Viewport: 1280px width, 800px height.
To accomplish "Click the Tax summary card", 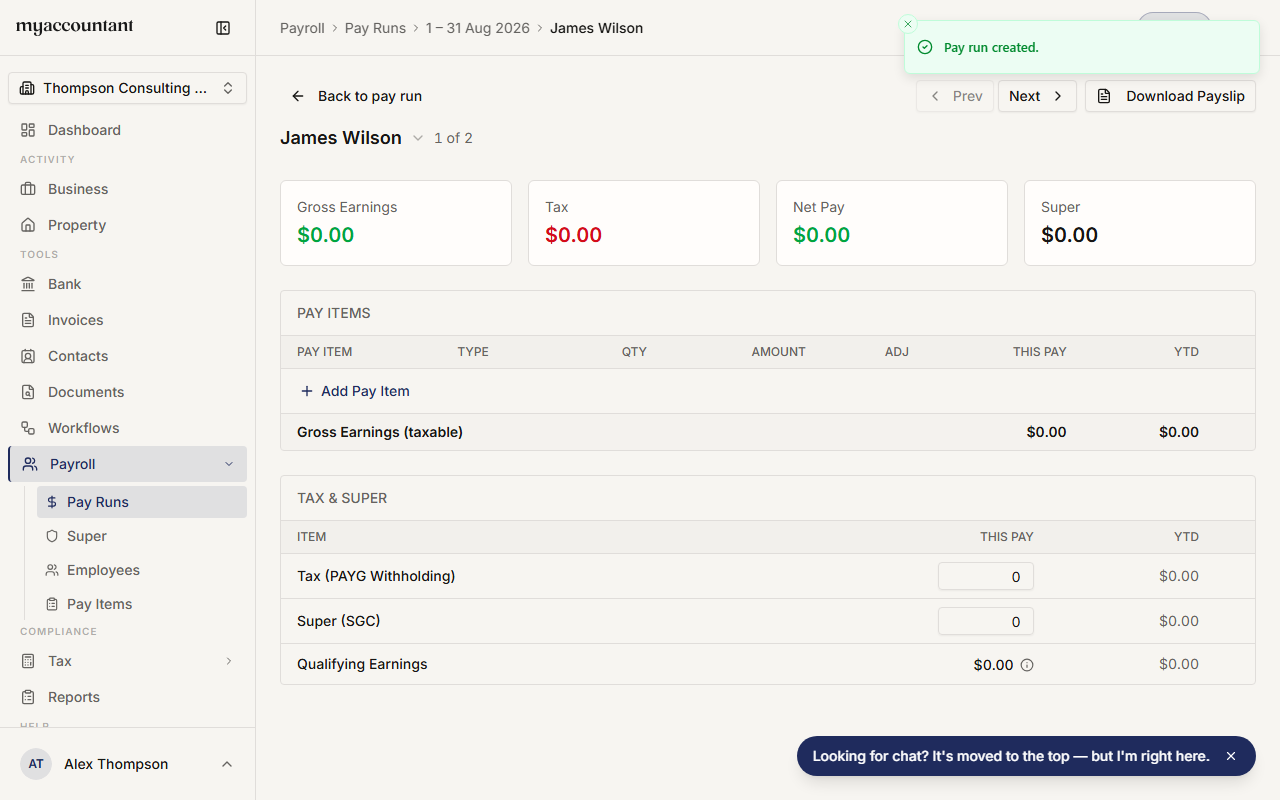I will (x=644, y=223).
